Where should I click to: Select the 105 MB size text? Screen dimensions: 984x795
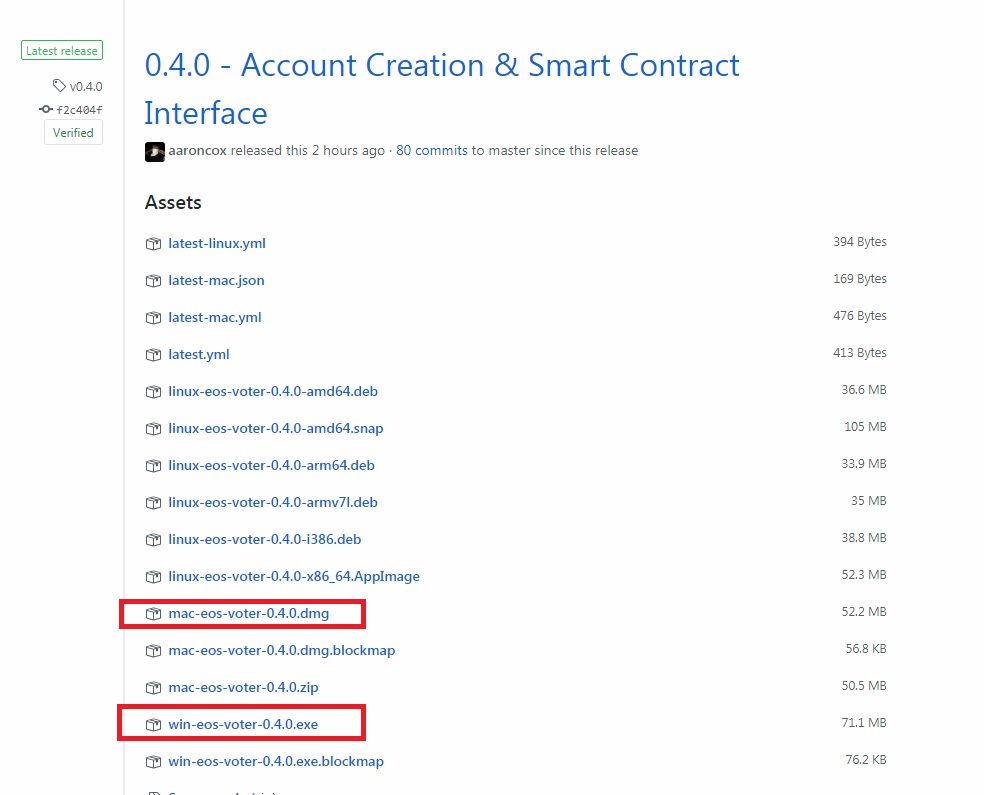point(865,427)
